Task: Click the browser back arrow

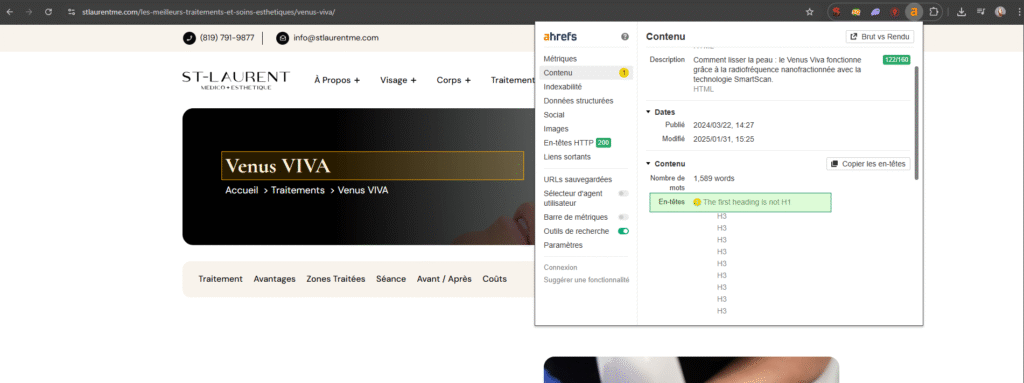Action: [x=10, y=12]
